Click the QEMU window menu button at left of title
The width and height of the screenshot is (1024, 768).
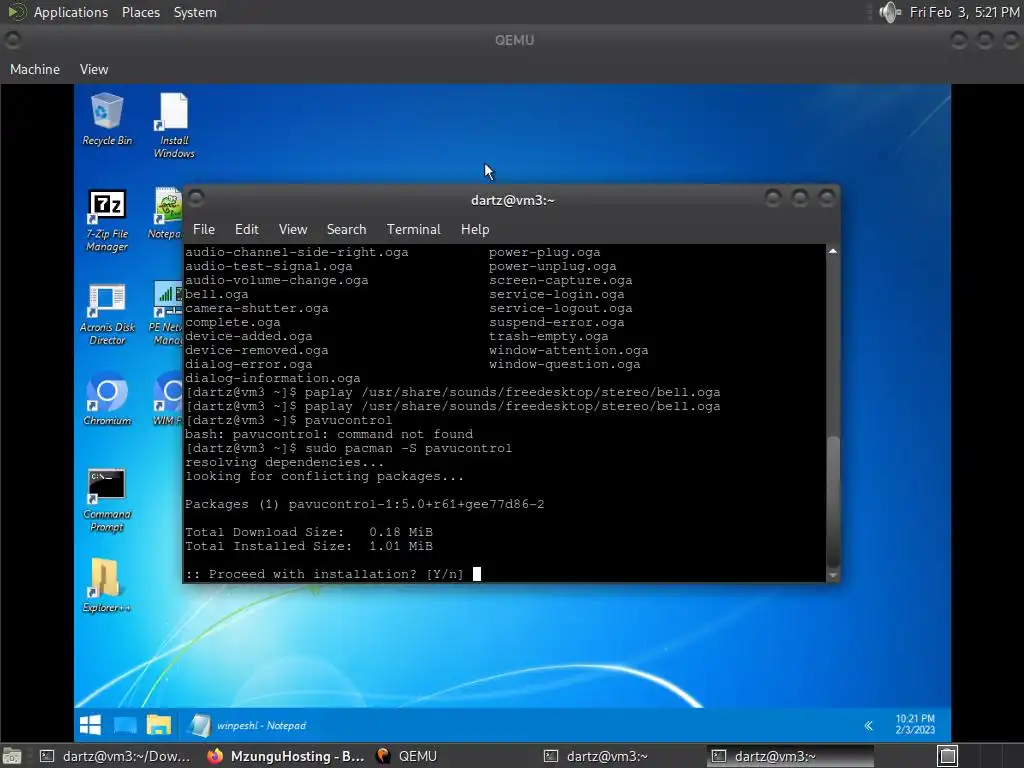tap(12, 40)
